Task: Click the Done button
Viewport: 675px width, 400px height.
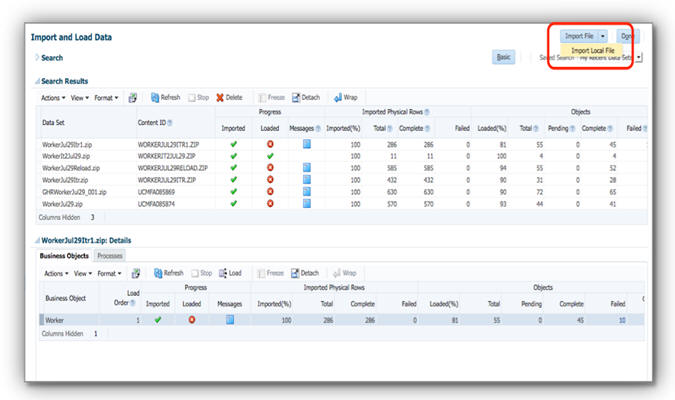Action: [x=627, y=36]
